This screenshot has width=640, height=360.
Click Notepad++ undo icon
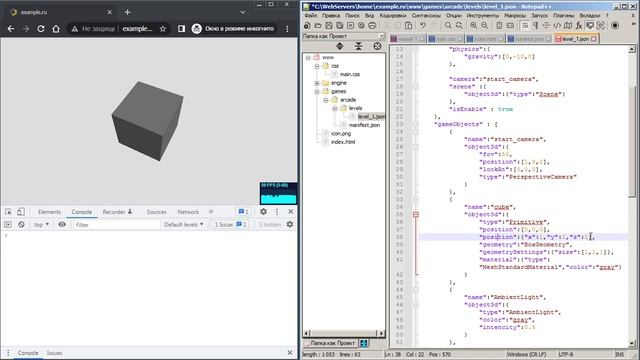click(x=422, y=25)
